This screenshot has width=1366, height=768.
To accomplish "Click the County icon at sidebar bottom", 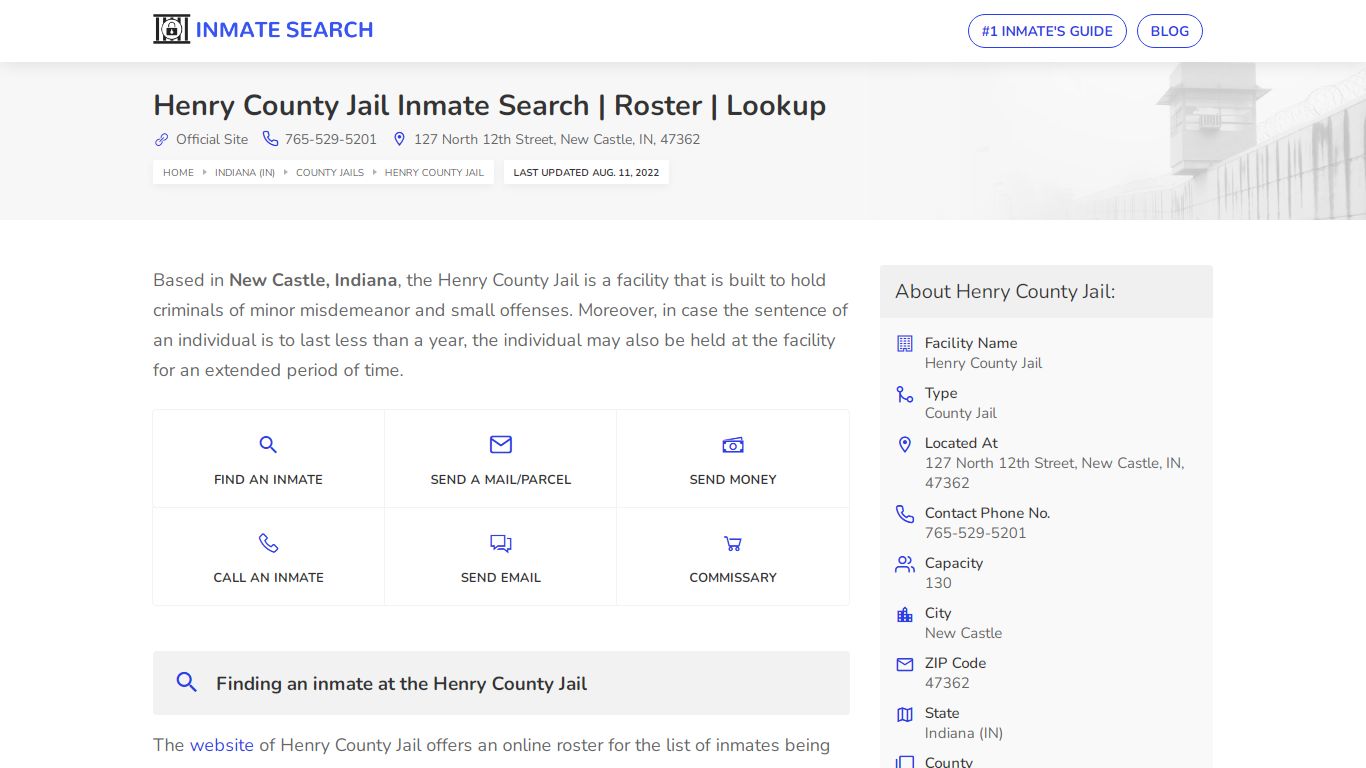I will click(905, 762).
